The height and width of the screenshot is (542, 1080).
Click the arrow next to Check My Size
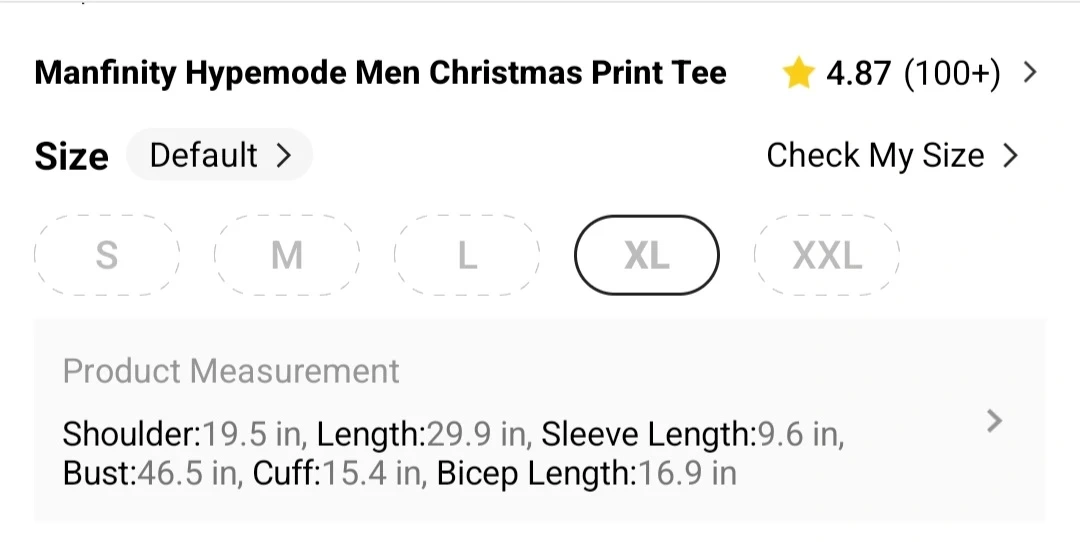1010,156
